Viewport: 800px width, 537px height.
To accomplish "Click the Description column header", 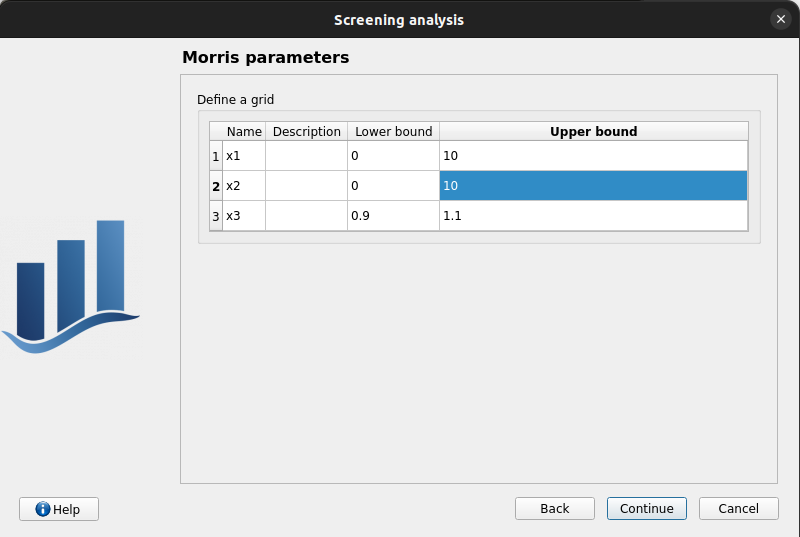I will click(x=306, y=131).
